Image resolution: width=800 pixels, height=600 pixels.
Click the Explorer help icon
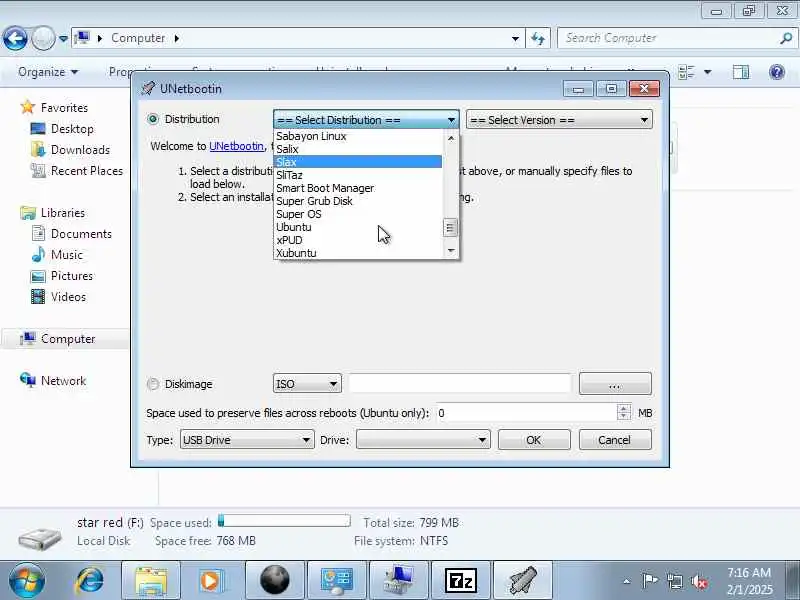(777, 72)
